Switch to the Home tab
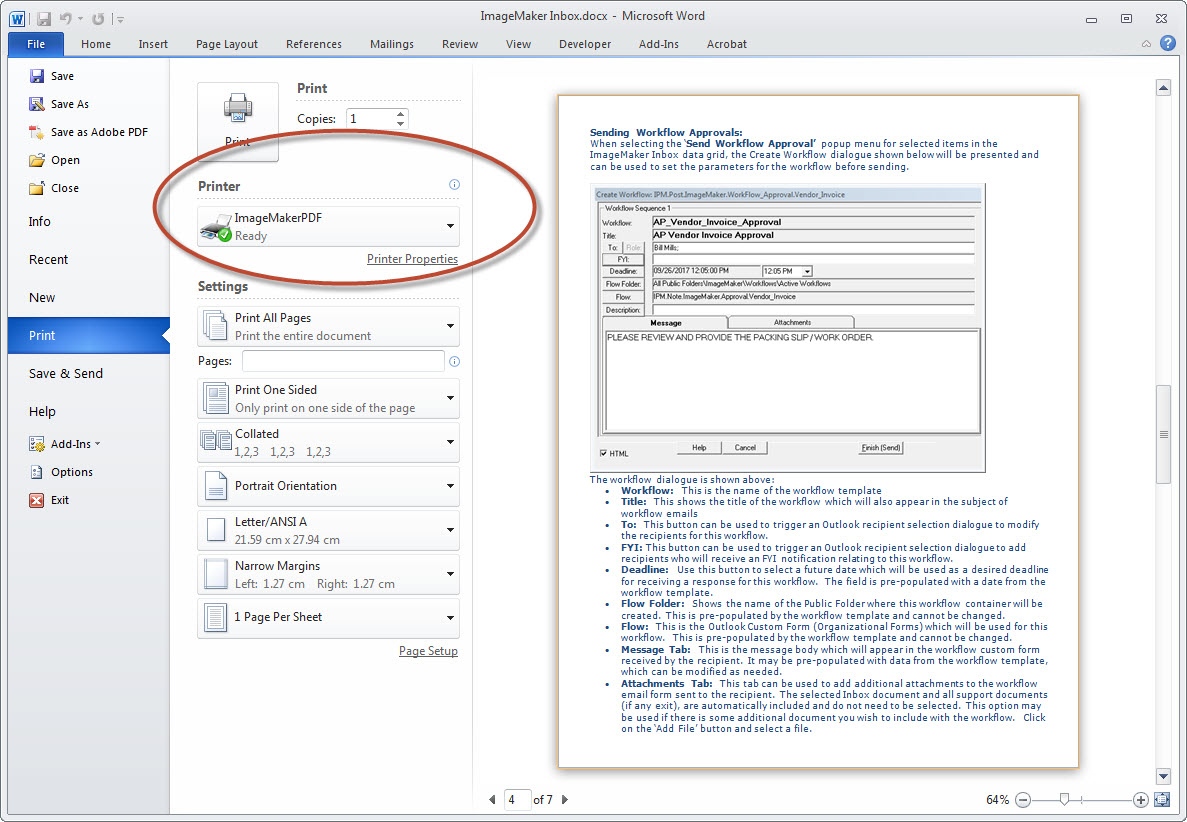This screenshot has height=822, width=1187. [95, 44]
